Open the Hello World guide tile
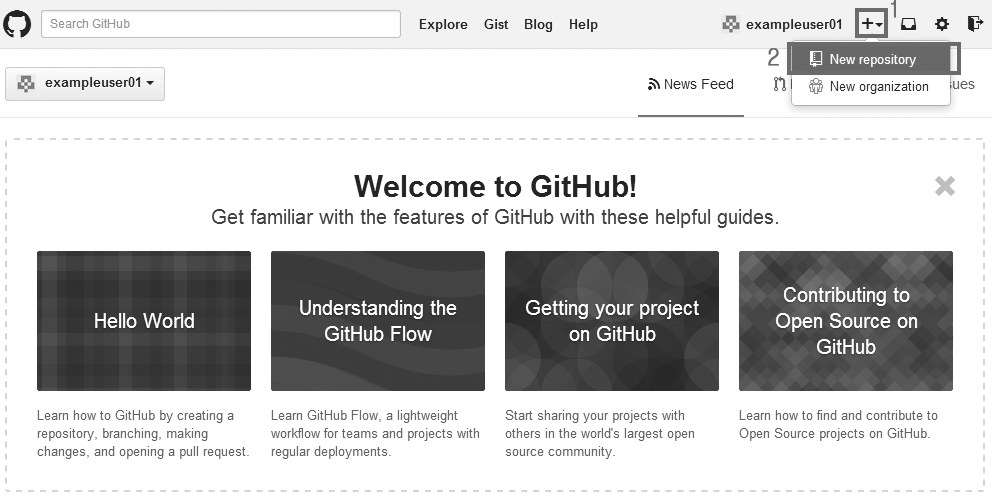 tap(144, 321)
